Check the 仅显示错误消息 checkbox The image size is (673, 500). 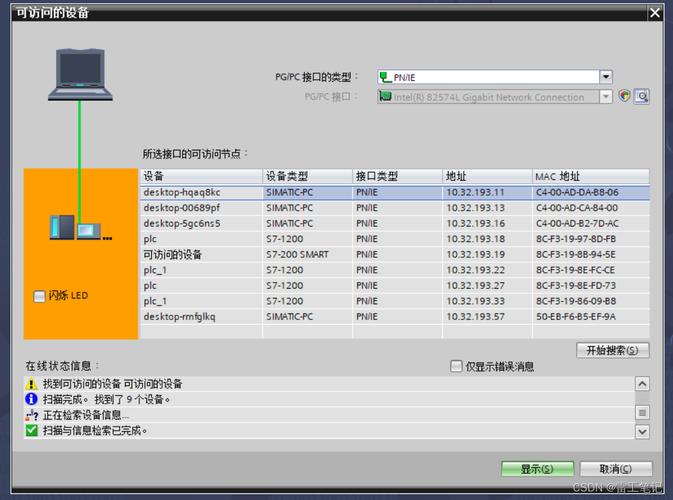click(456, 366)
